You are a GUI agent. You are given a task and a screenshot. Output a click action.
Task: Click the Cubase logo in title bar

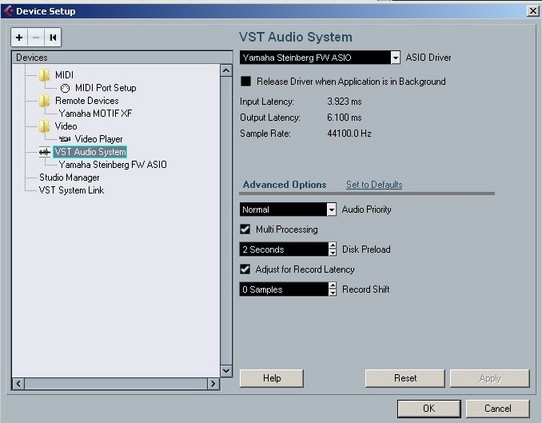tap(8, 11)
